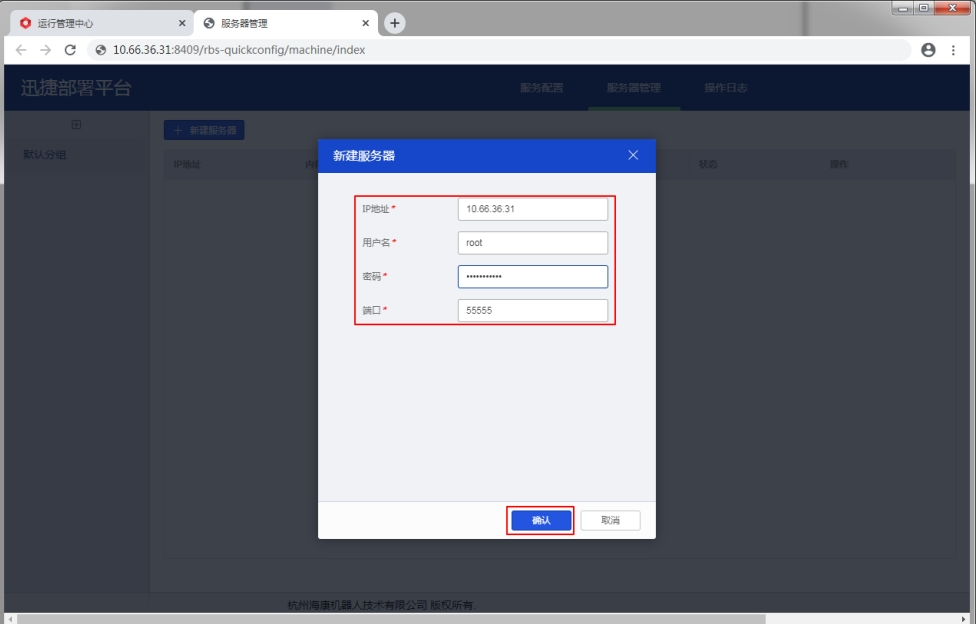Image resolution: width=976 pixels, height=624 pixels.
Task: Focus the 密码 password field
Action: (x=532, y=277)
